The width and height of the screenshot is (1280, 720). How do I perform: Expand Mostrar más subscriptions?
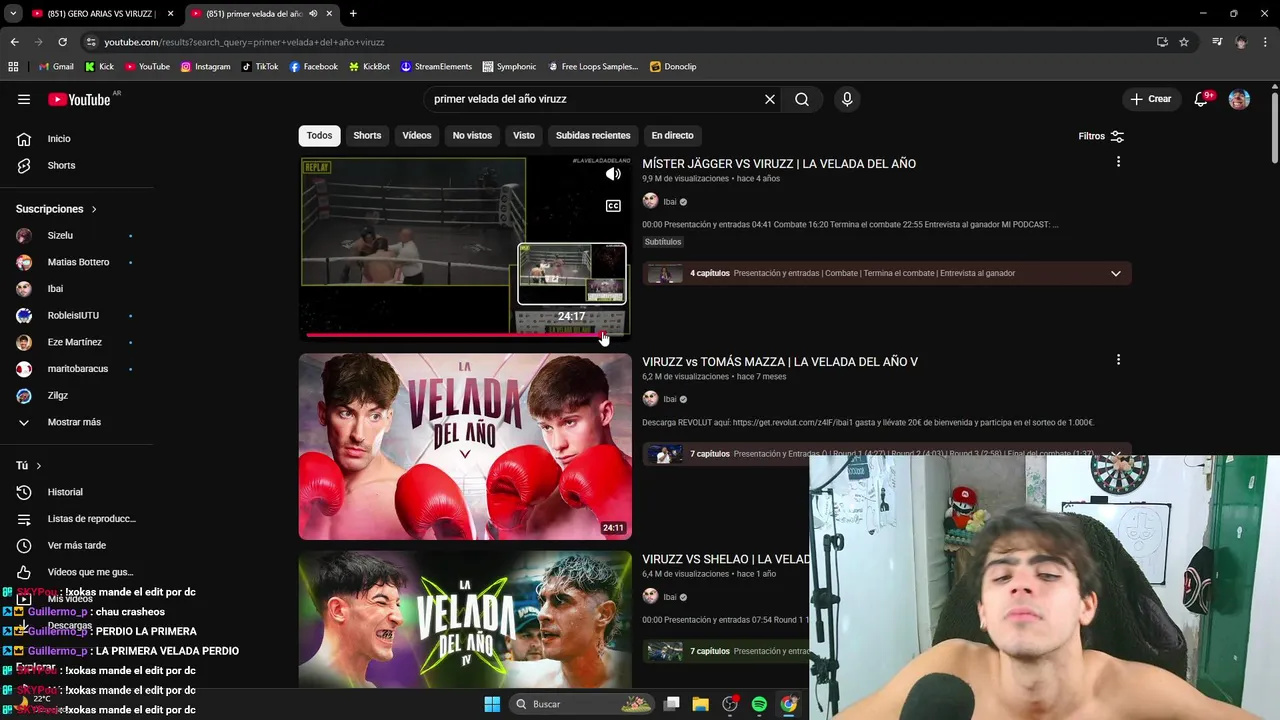76,422
